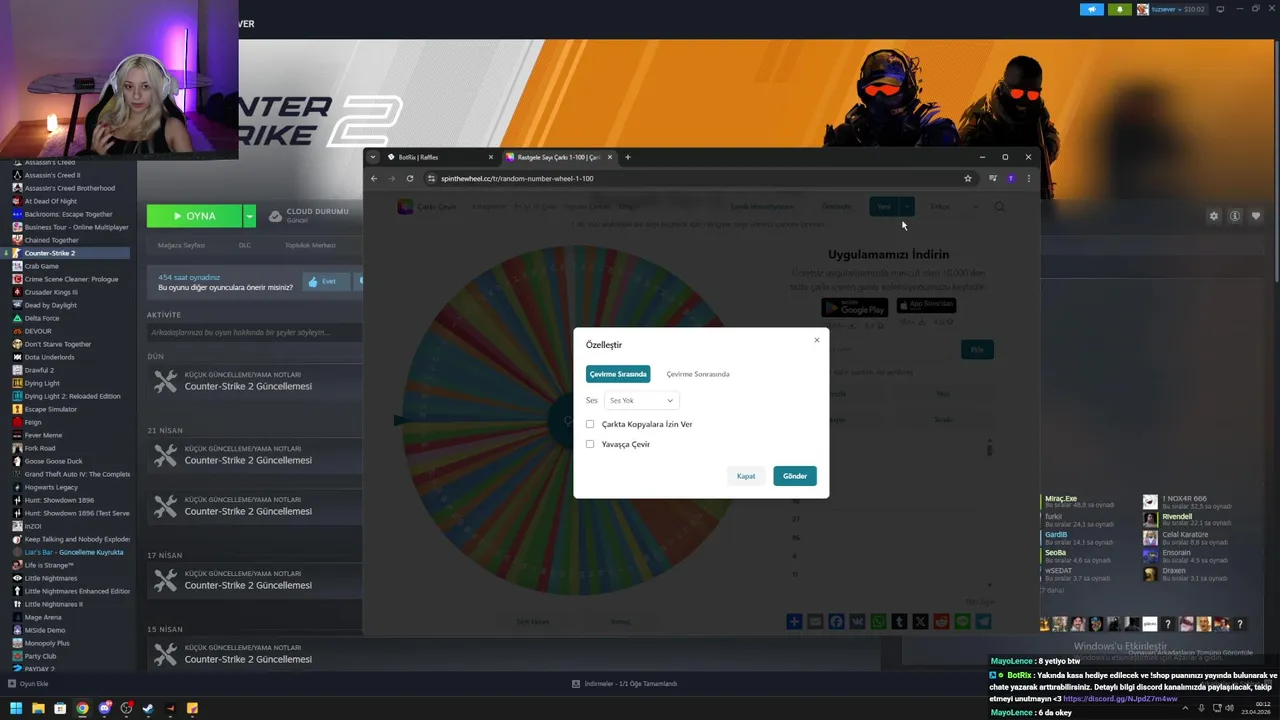Open the Windows Start menu
The width and height of the screenshot is (1280, 720).
(x=16, y=708)
